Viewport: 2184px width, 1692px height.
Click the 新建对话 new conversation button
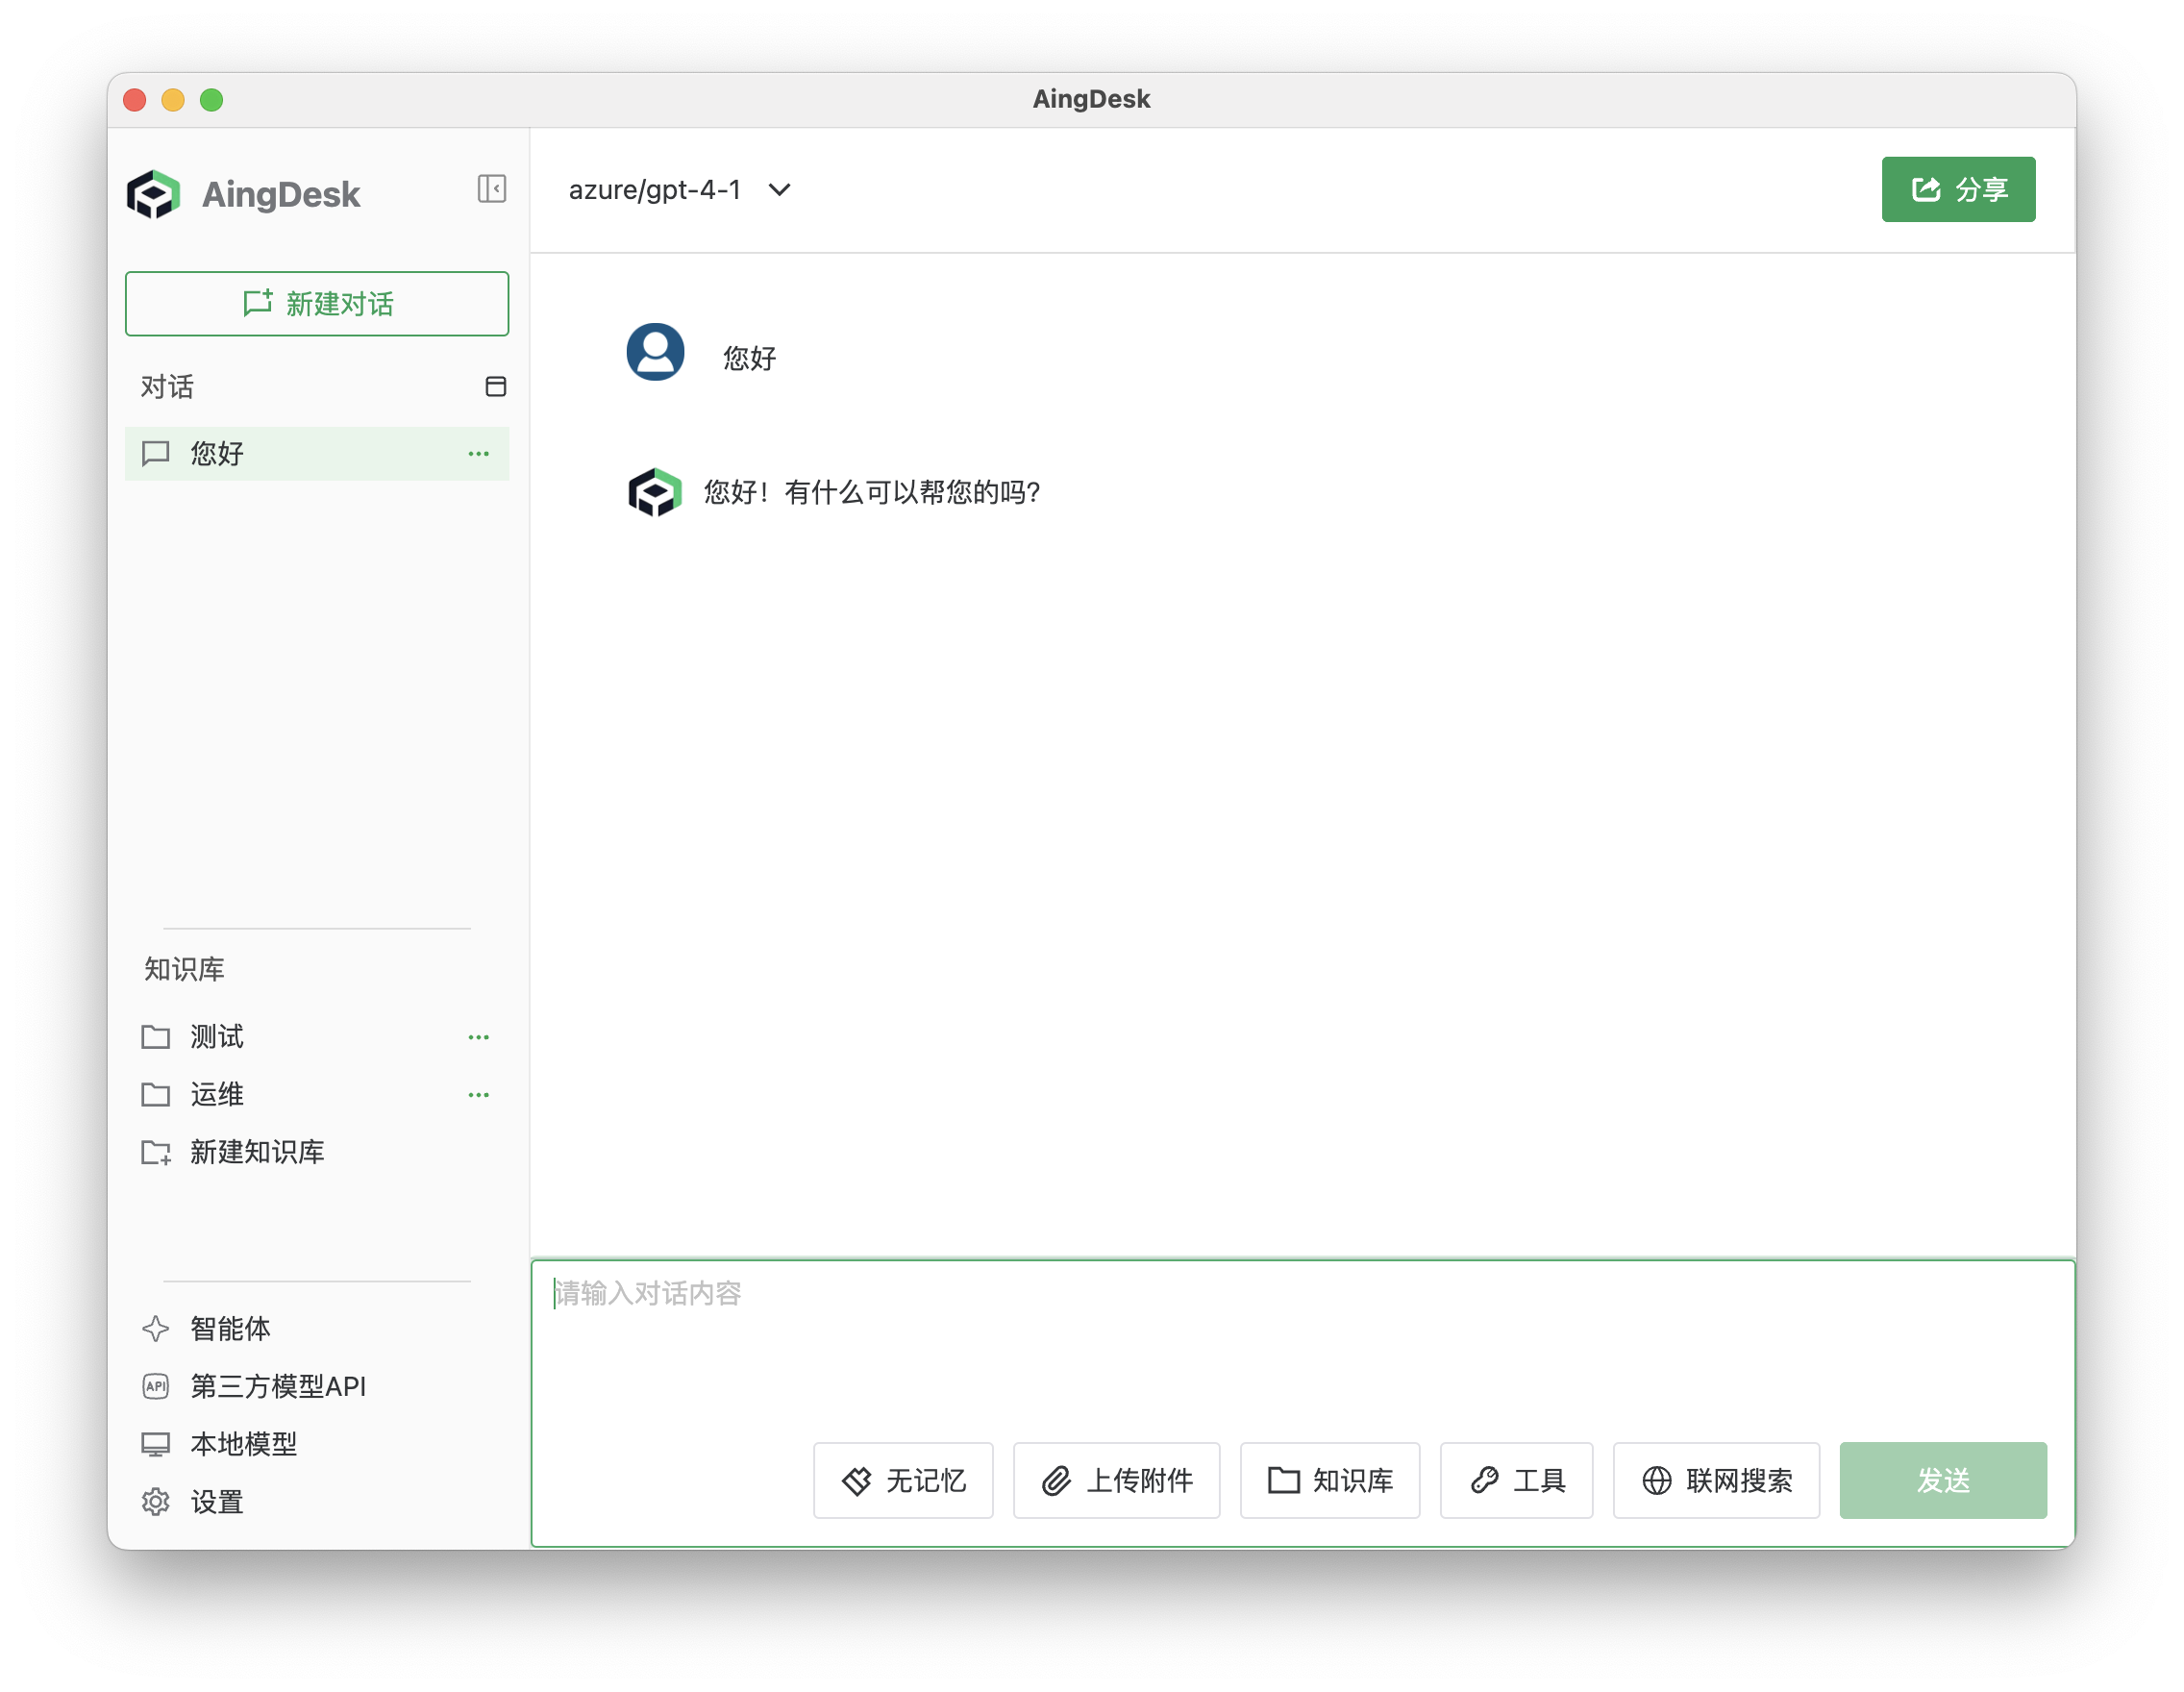click(x=317, y=304)
